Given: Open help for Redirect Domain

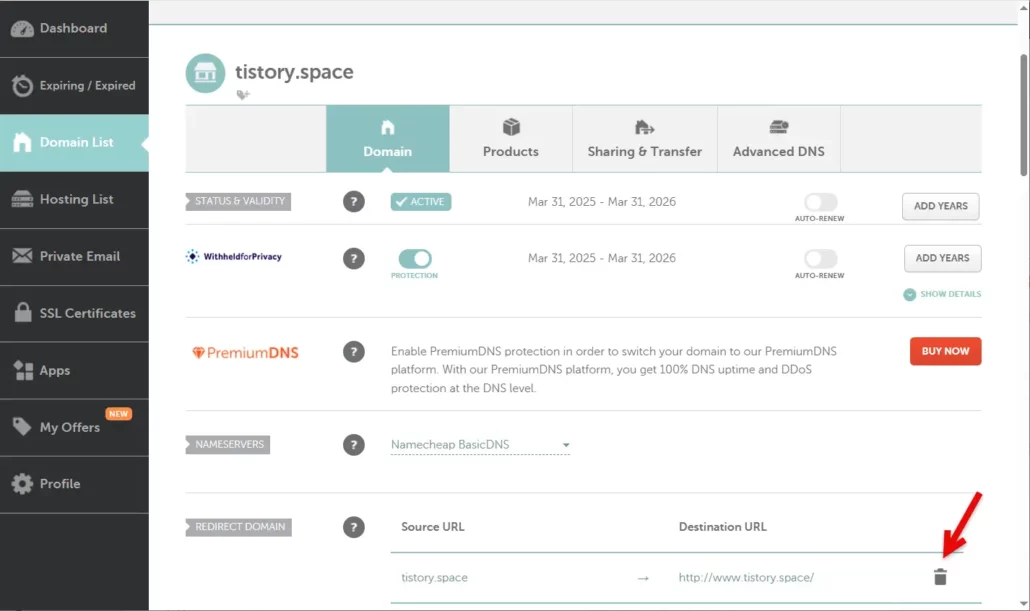Looking at the screenshot, I should point(353,527).
